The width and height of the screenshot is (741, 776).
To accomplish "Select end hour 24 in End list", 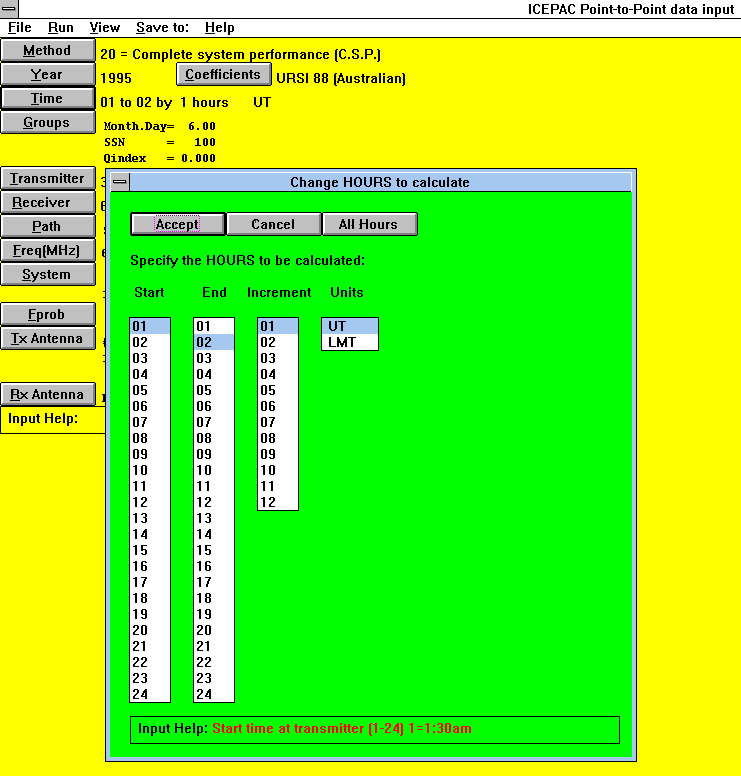I will [x=213, y=694].
